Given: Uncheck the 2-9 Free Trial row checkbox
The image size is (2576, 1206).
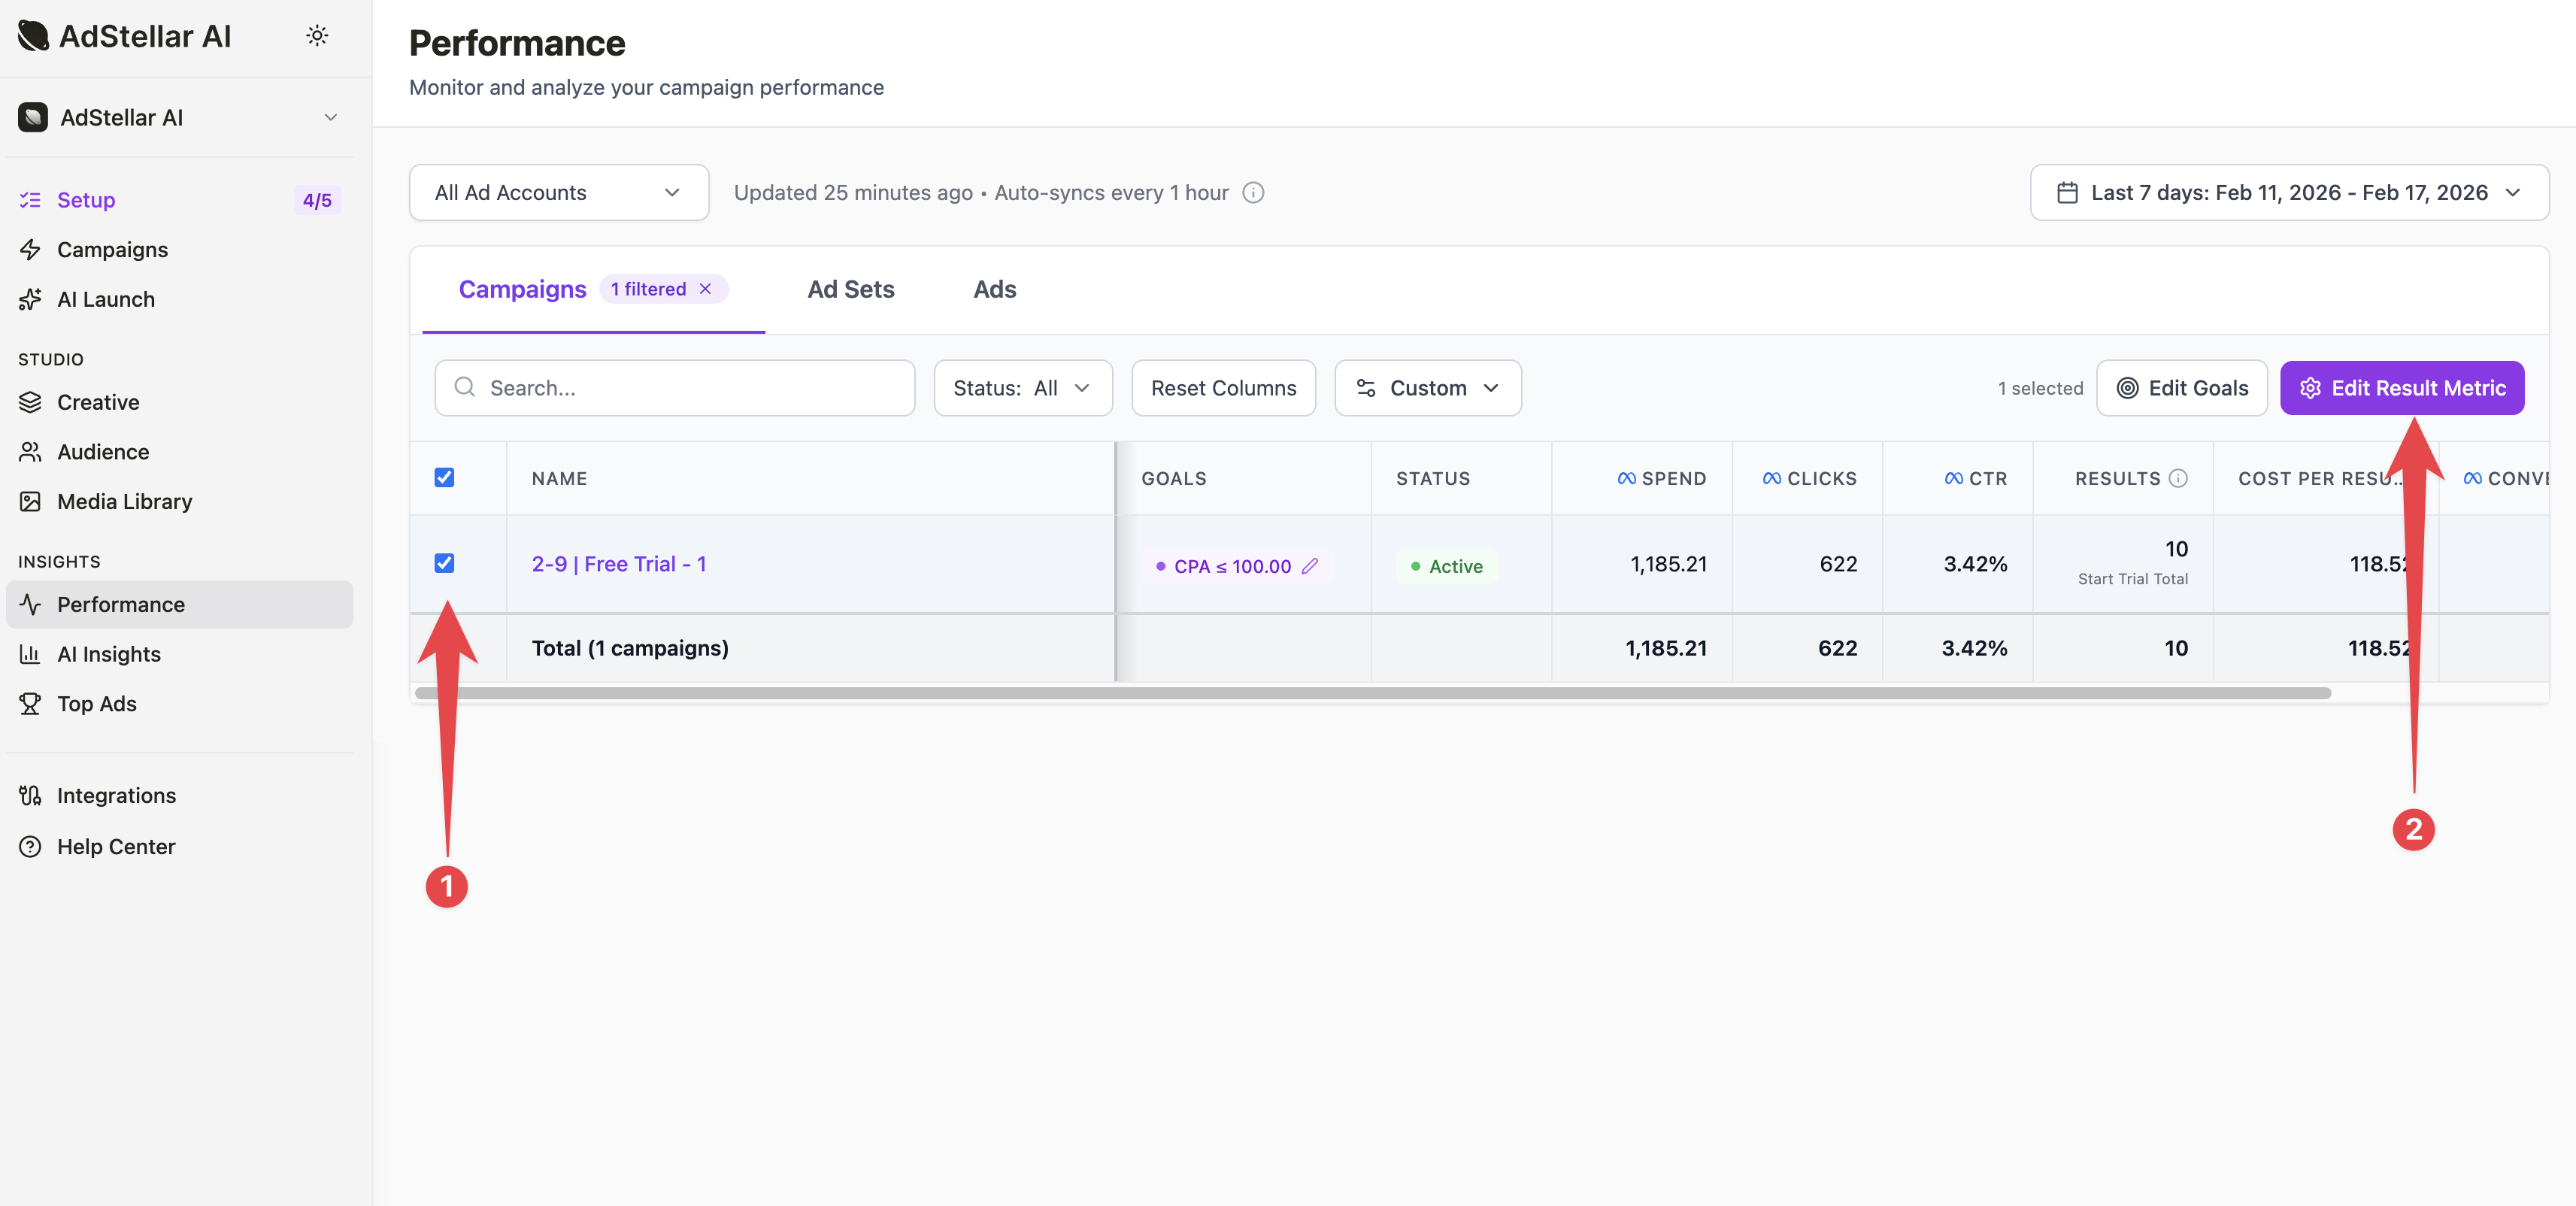Looking at the screenshot, I should 444,563.
